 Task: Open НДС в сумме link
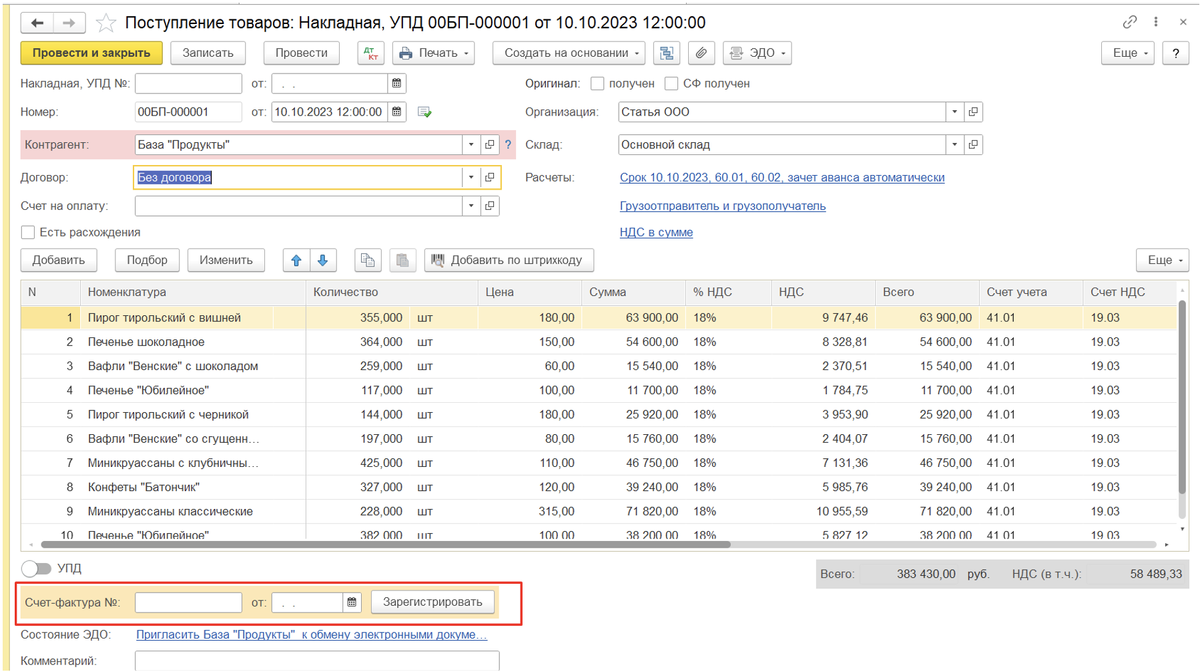coord(656,232)
